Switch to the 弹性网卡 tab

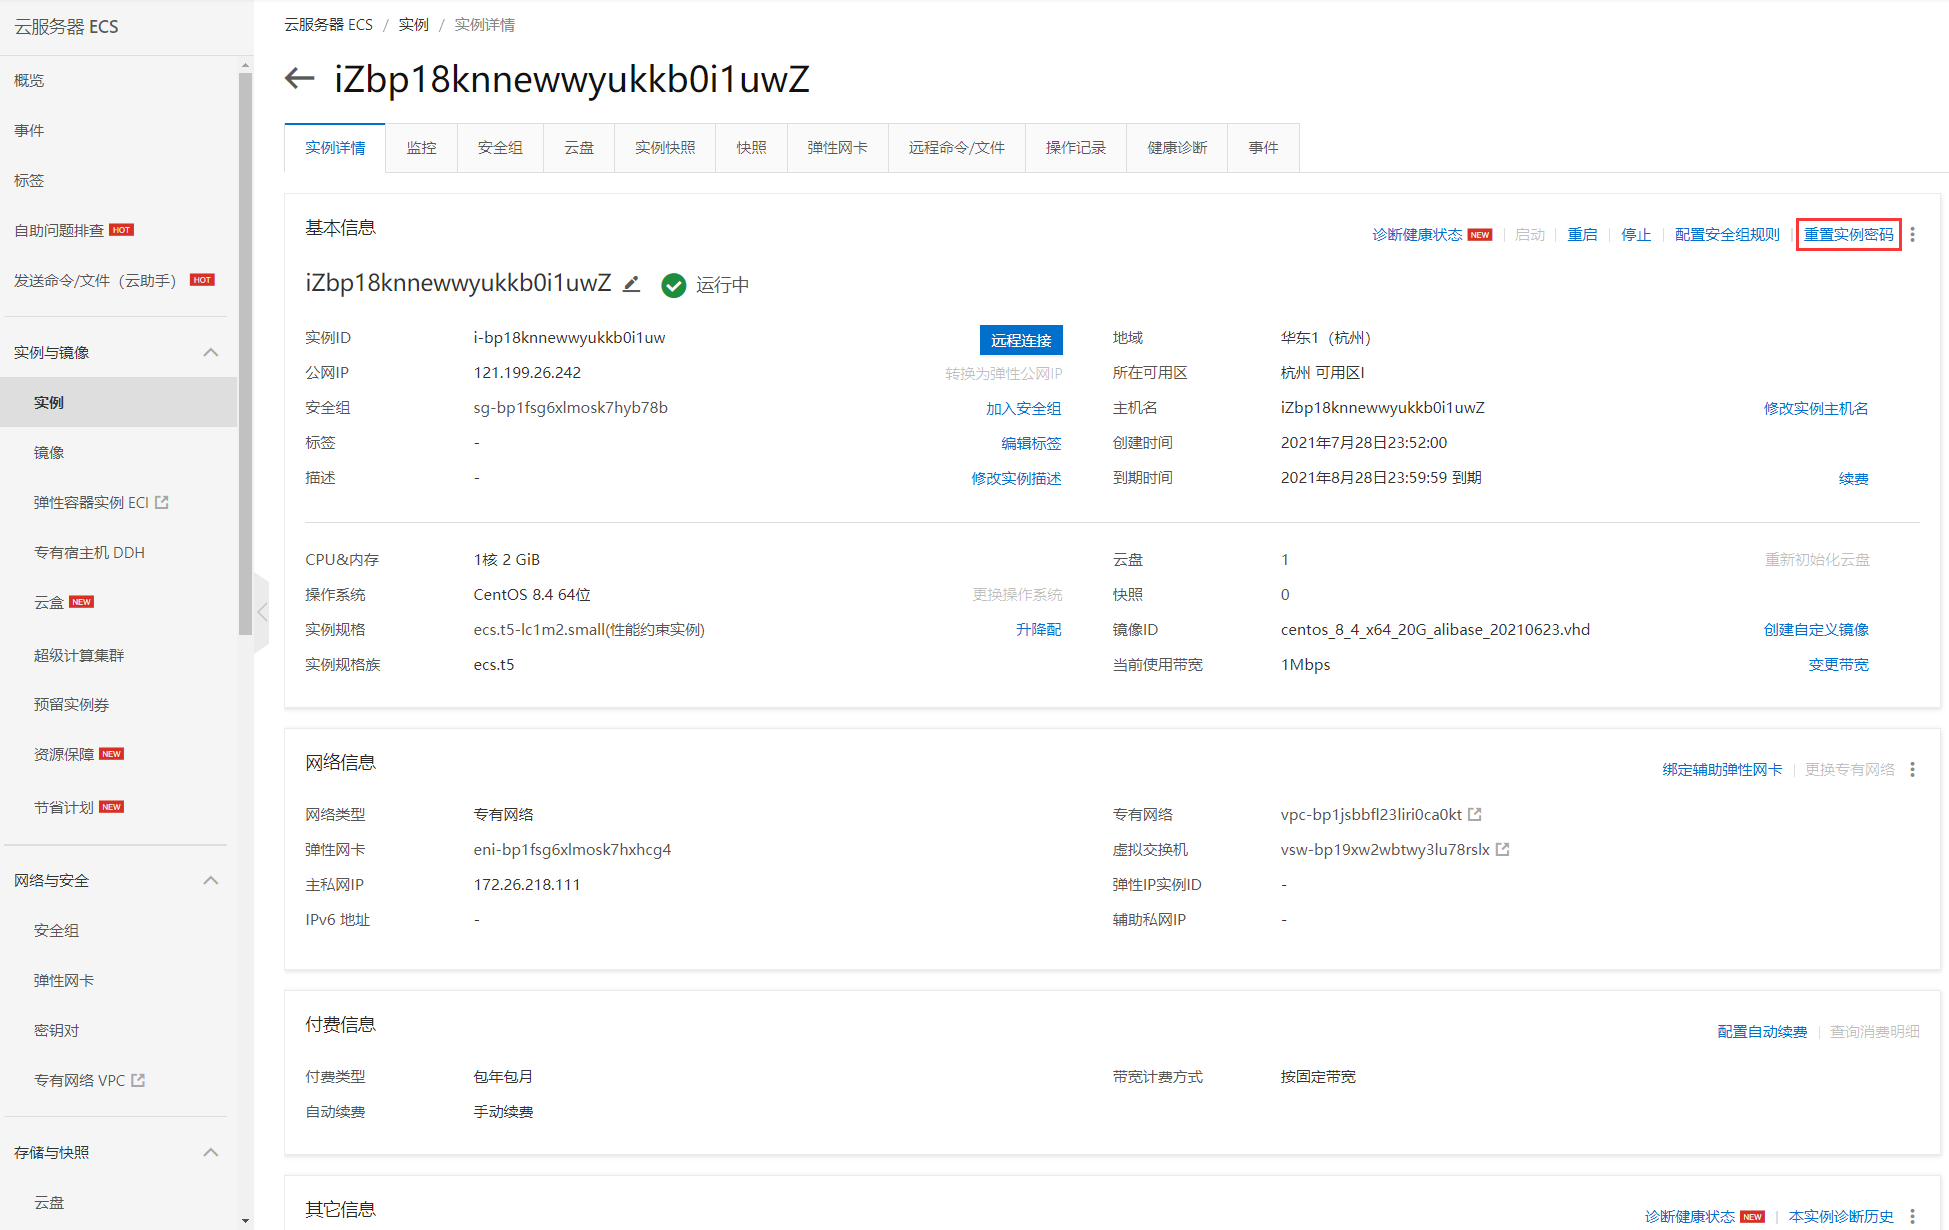837,147
